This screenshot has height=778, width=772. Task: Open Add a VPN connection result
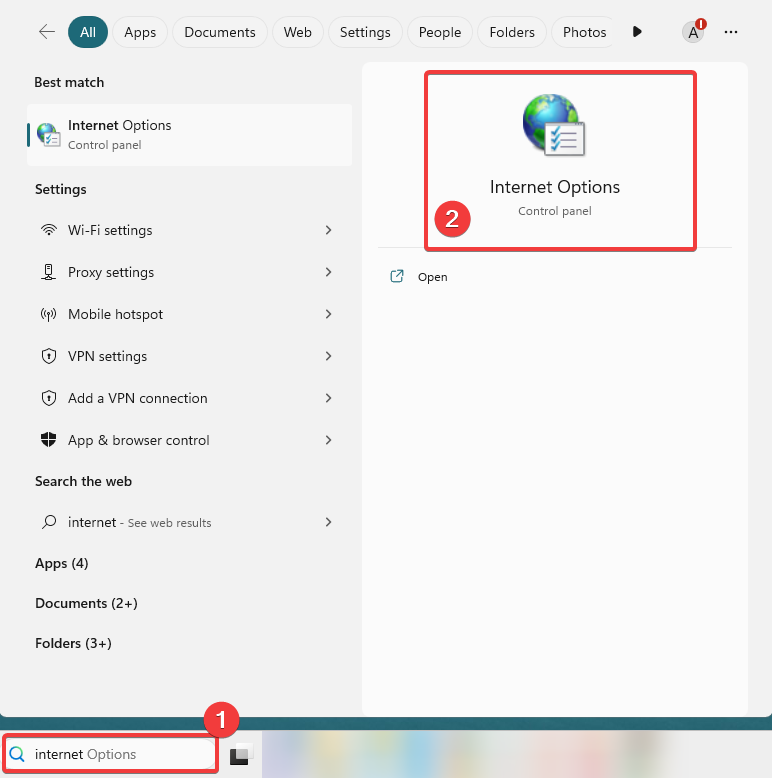click(x=190, y=398)
